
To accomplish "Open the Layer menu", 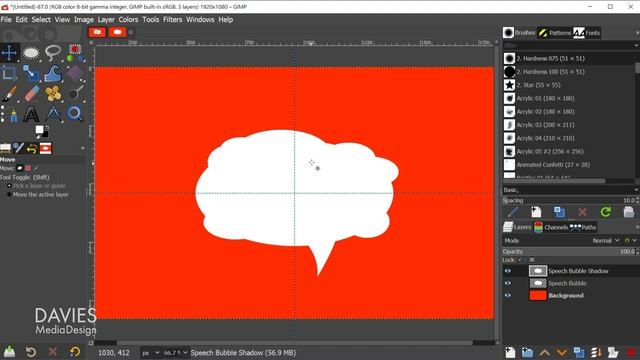I will tap(106, 20).
